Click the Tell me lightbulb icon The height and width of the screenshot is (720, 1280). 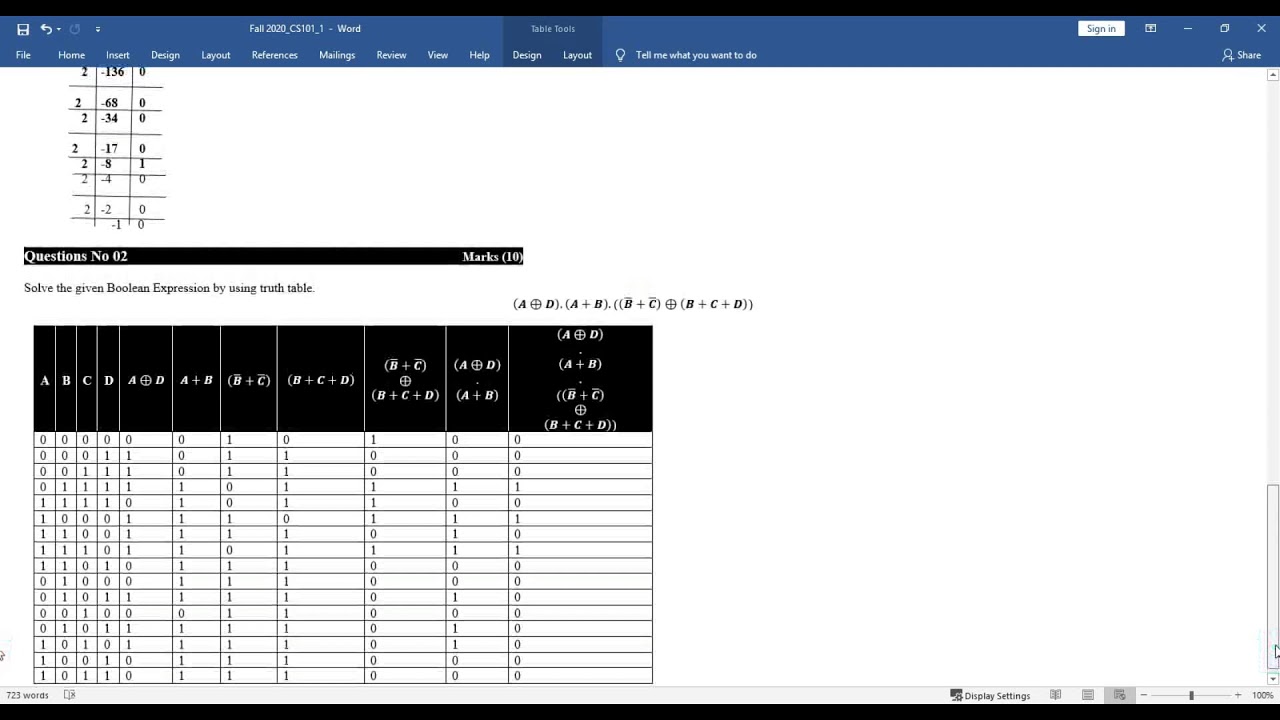pyautogui.click(x=620, y=55)
